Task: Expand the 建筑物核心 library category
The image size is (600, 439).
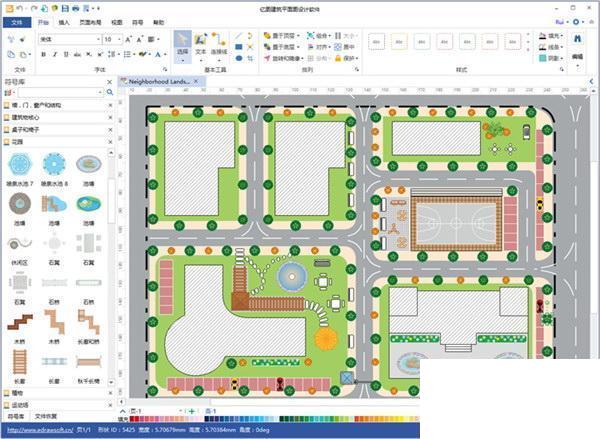Action: click(58, 117)
